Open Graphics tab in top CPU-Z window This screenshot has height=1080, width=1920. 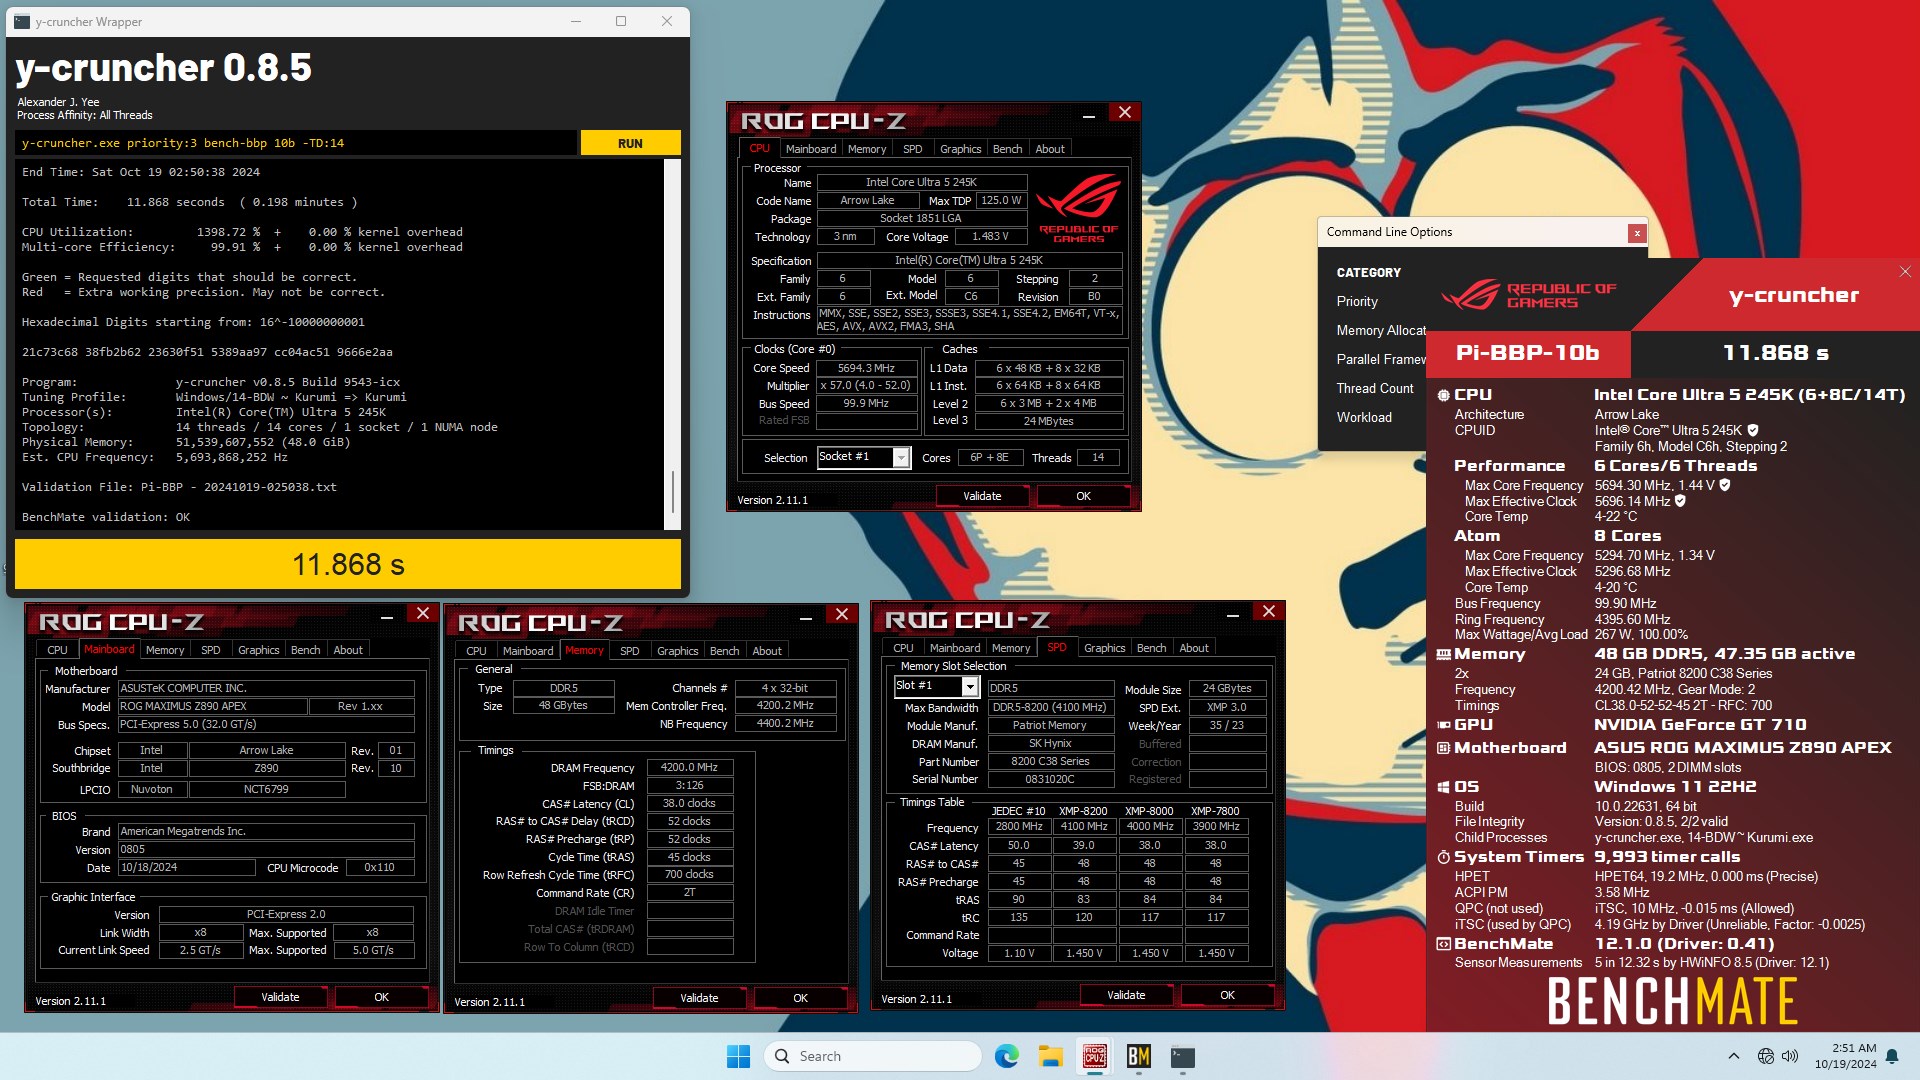(x=961, y=149)
